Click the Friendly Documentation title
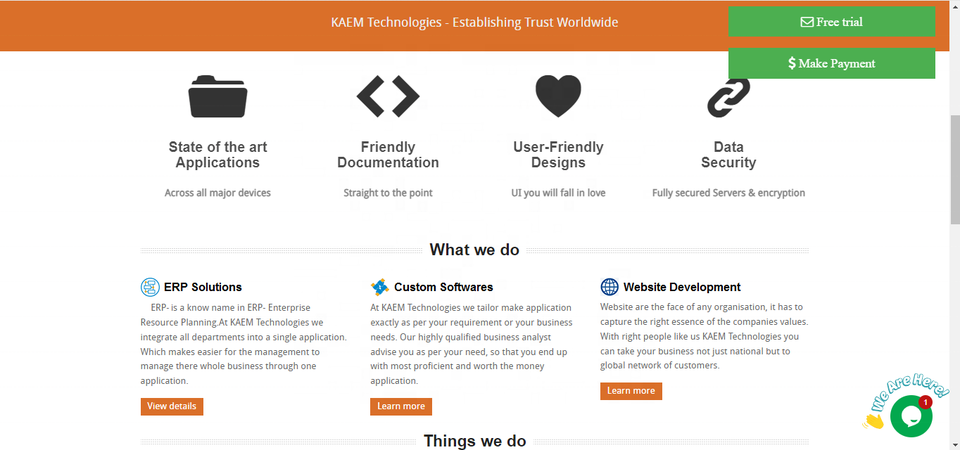 coord(388,155)
